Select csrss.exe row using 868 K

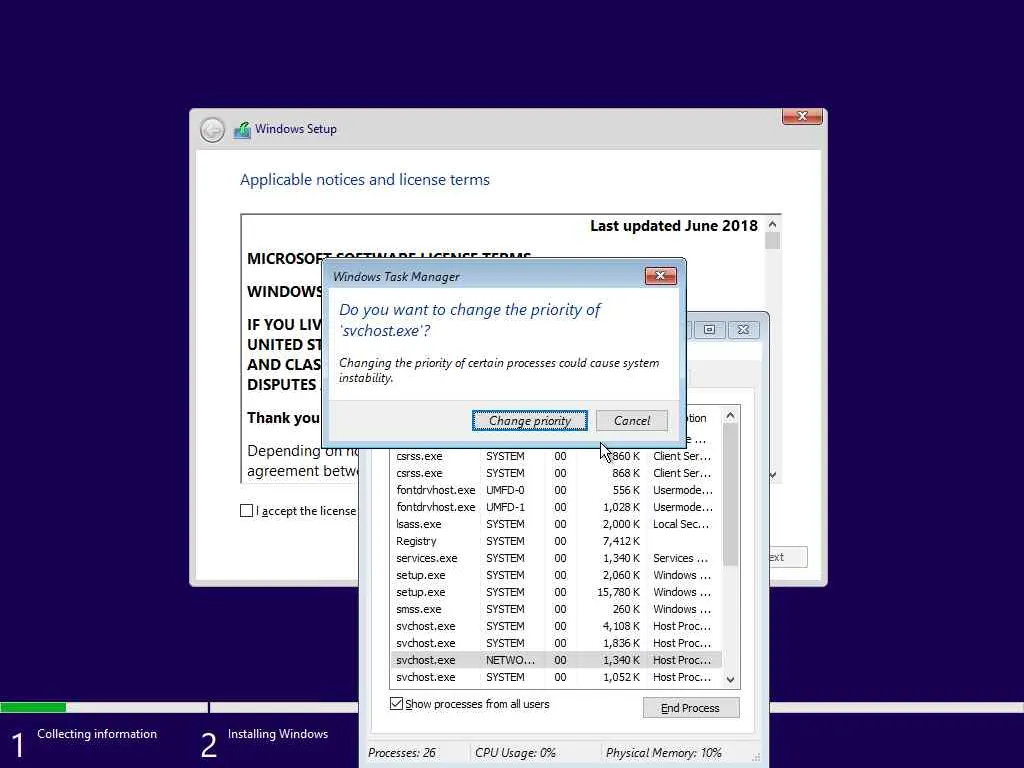(x=556, y=473)
